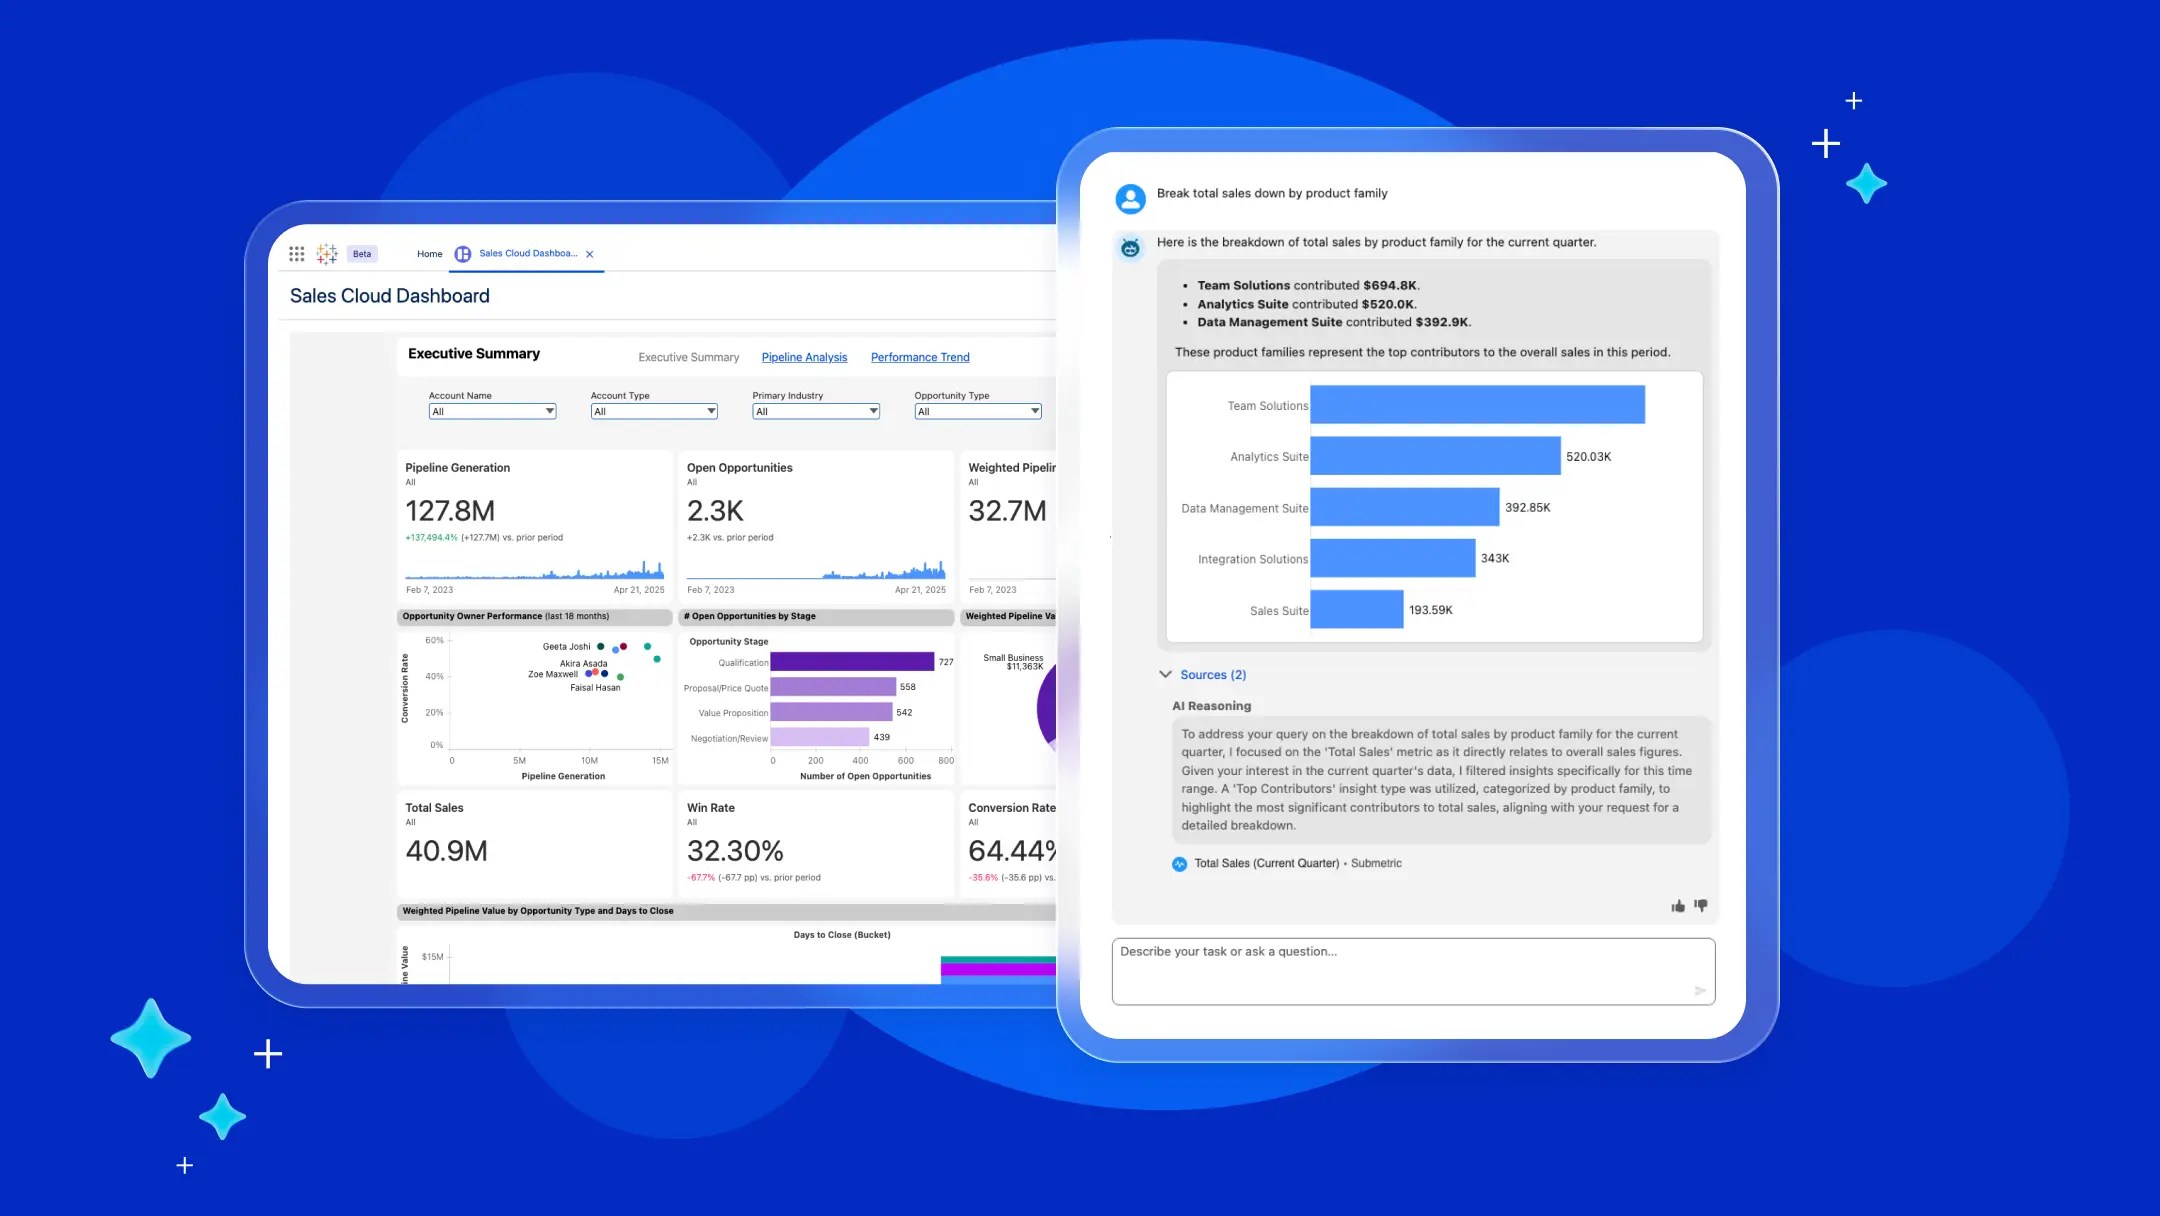The height and width of the screenshot is (1216, 2160).
Task: Click the send message arrow icon
Action: [1699, 991]
